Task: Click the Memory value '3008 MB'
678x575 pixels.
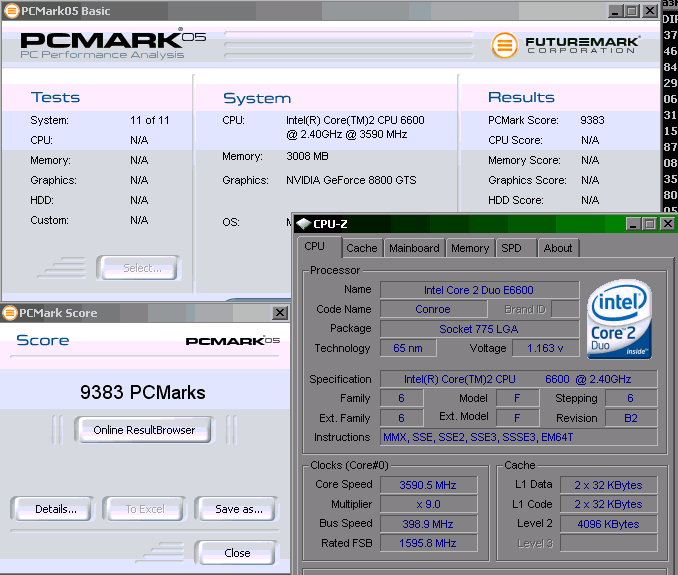Action: 307,156
